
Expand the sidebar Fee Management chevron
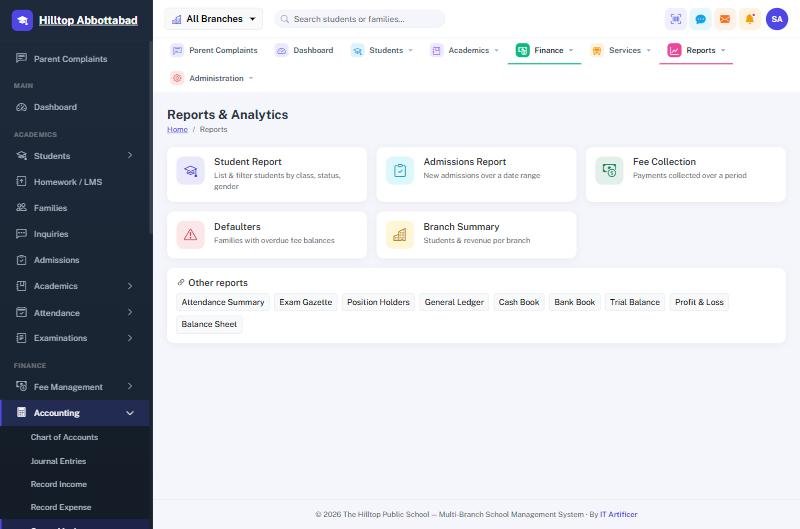[130, 386]
